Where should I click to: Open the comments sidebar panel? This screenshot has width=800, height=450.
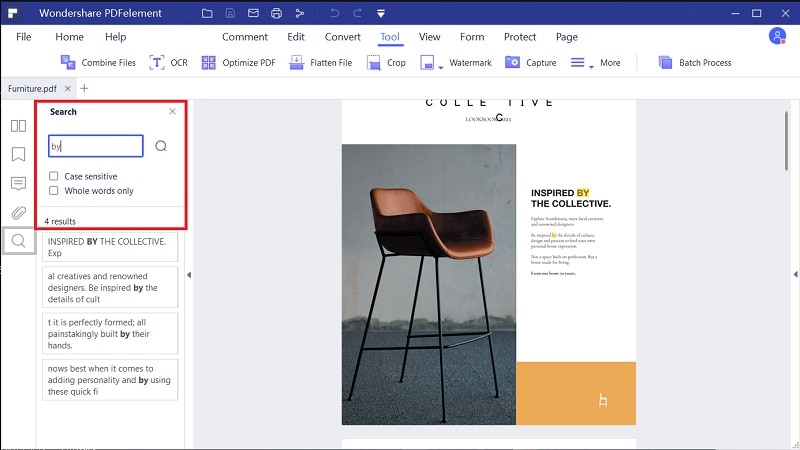point(18,183)
